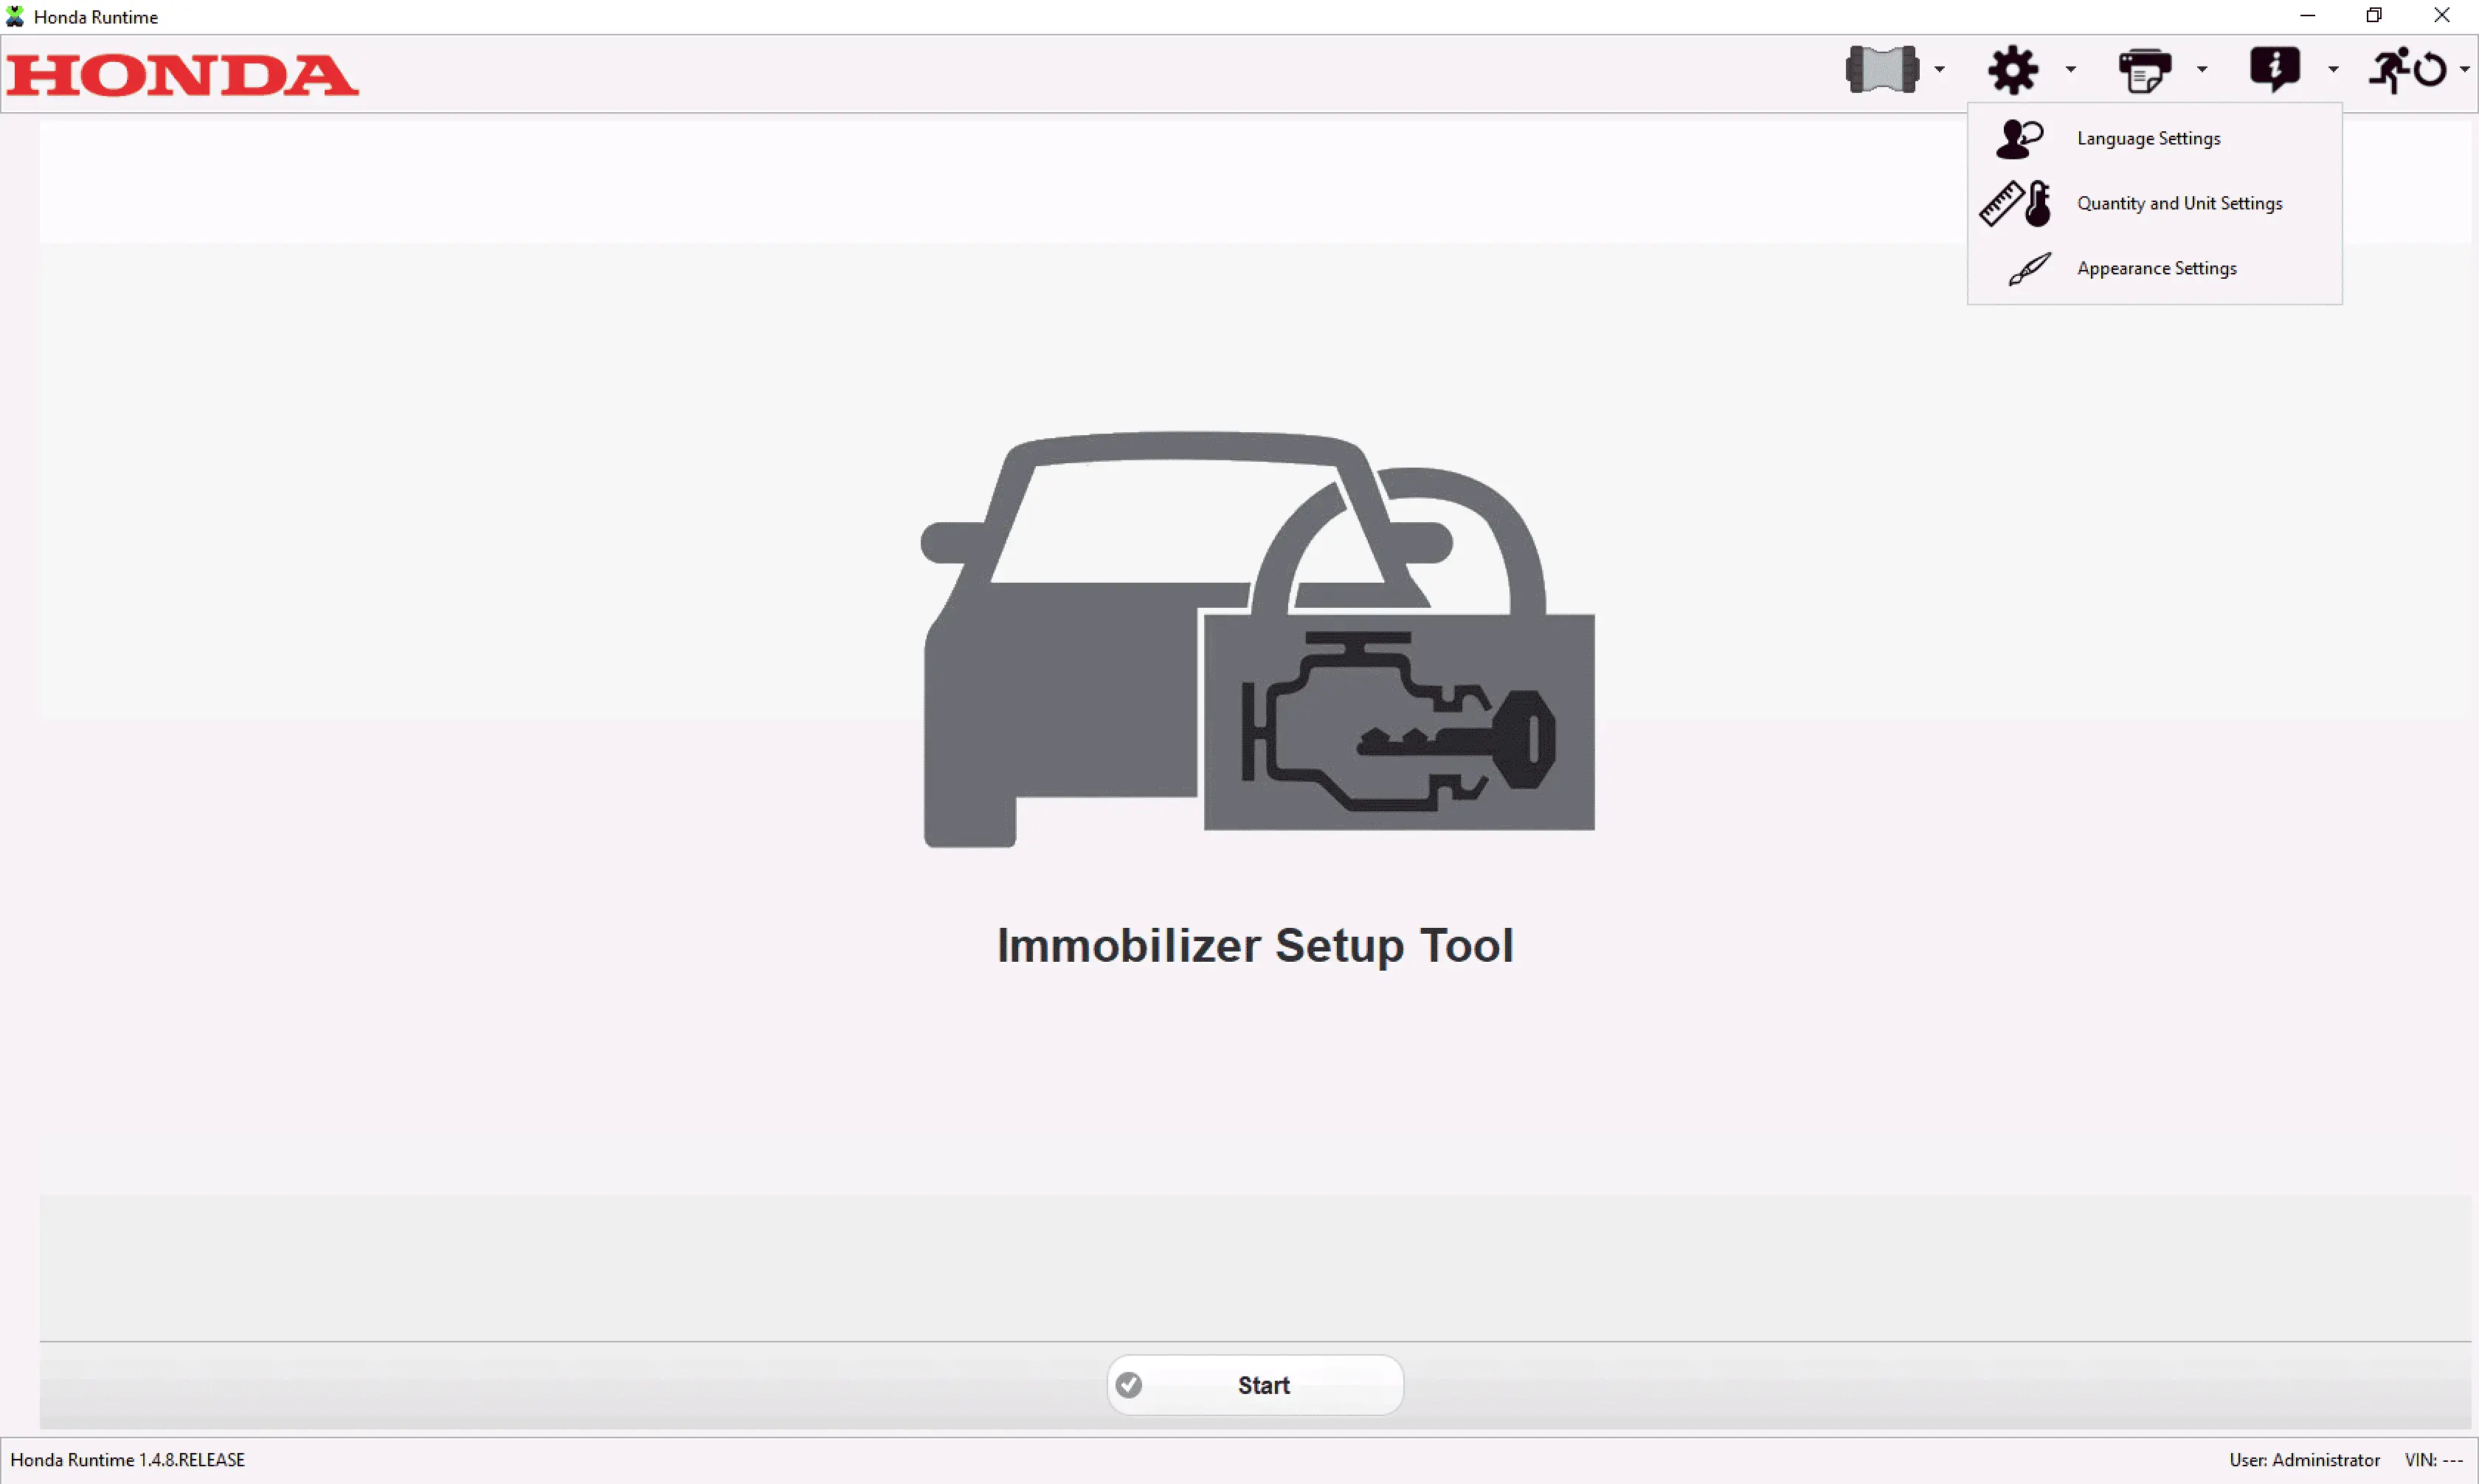Screen dimensions: 2479x1484
Task: Click the speaking head Language icon
Action: [x=2019, y=138]
